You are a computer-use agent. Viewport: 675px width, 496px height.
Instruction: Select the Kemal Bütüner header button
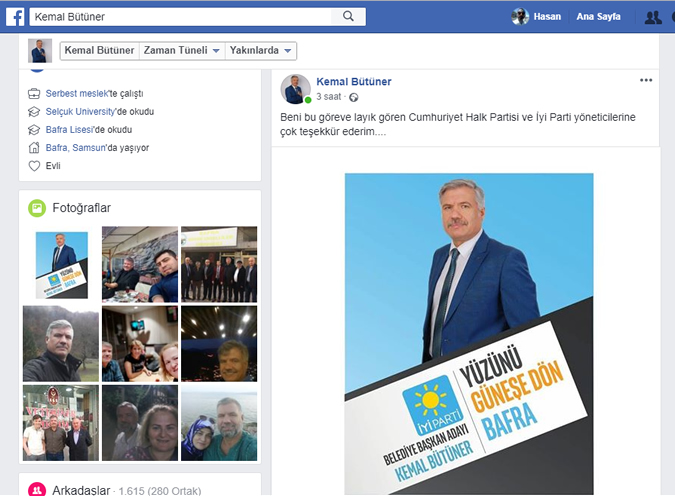click(x=99, y=50)
